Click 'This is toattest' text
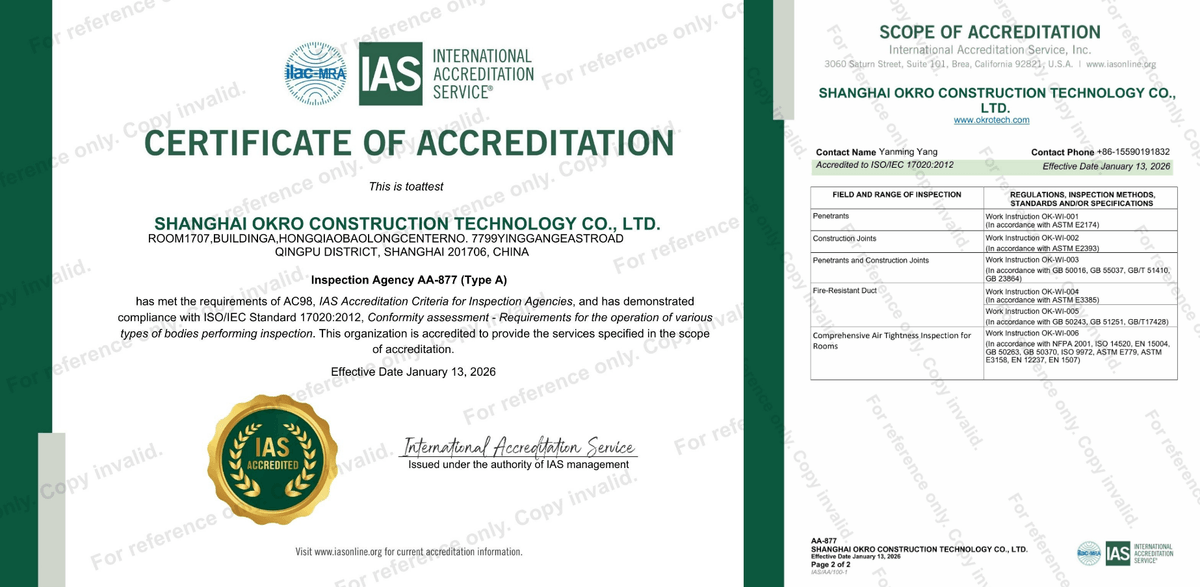Viewport: 1200px width, 587px height. pyautogui.click(x=406, y=187)
